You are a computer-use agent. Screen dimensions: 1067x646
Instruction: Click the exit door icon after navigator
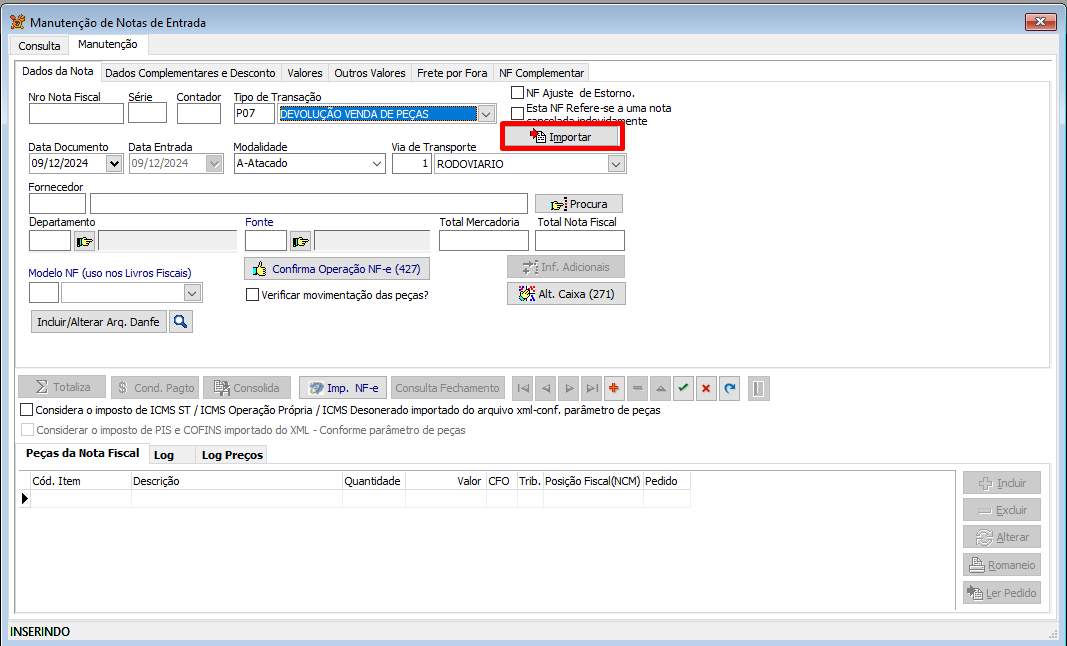point(759,389)
